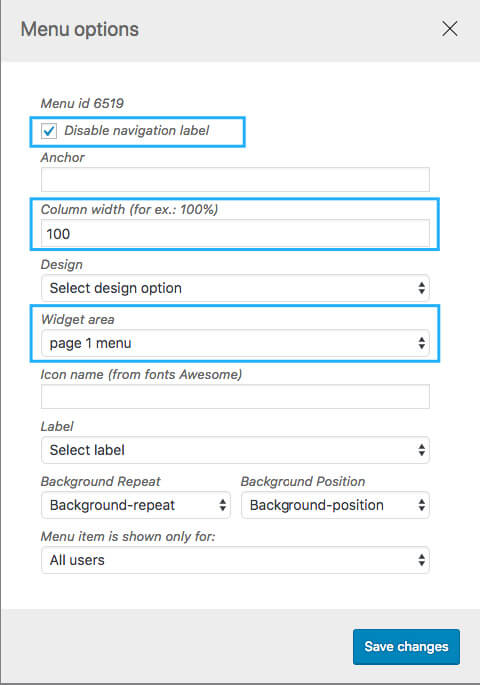The height and width of the screenshot is (685, 480).
Task: Click the stepper arrows on Design dropdown
Action: point(421,288)
